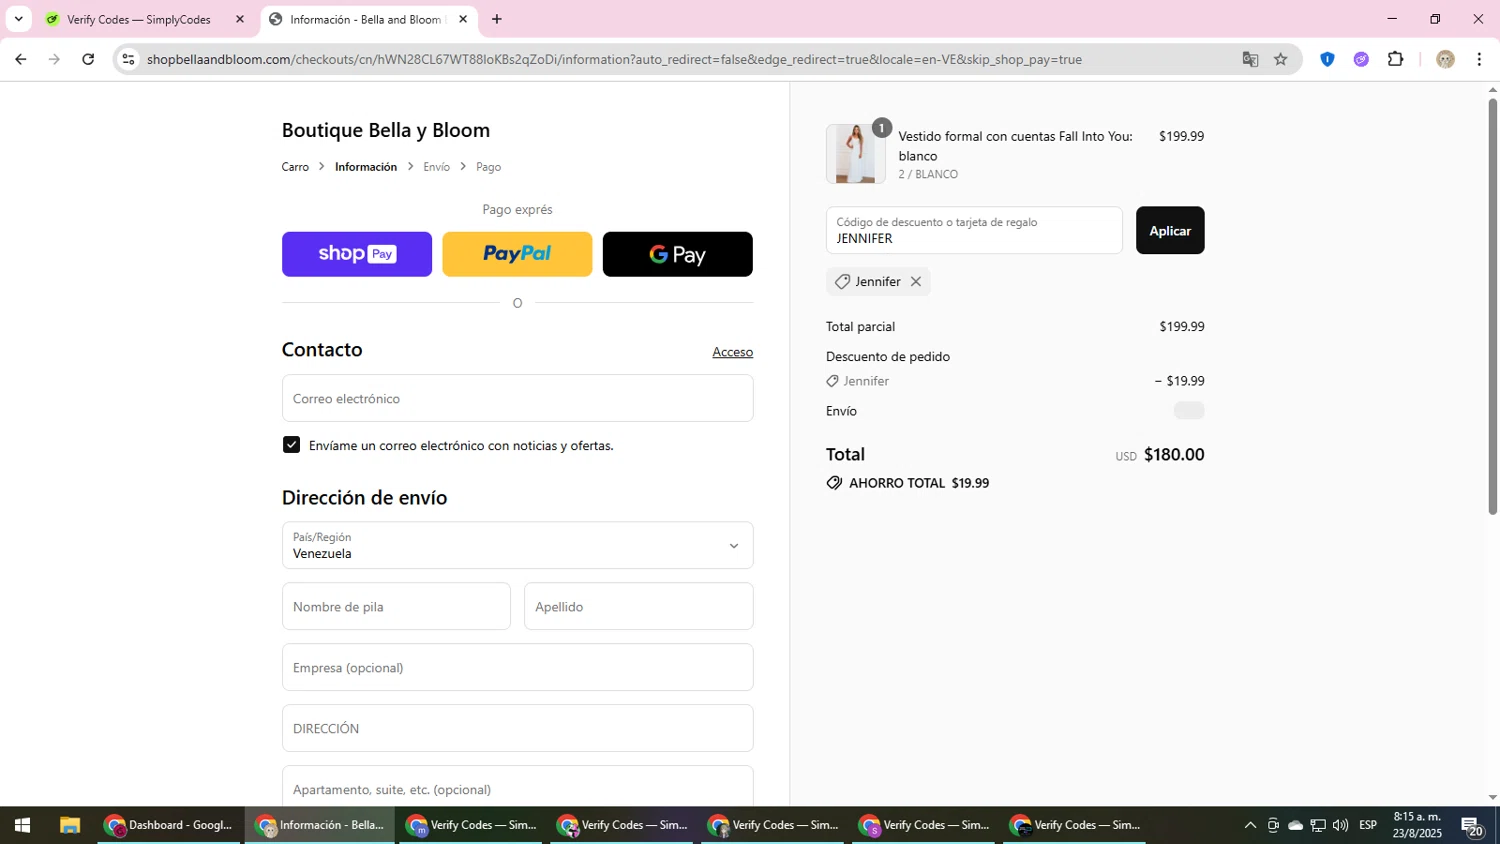
Task: Open the Windows Start menu
Action: pos(22,825)
